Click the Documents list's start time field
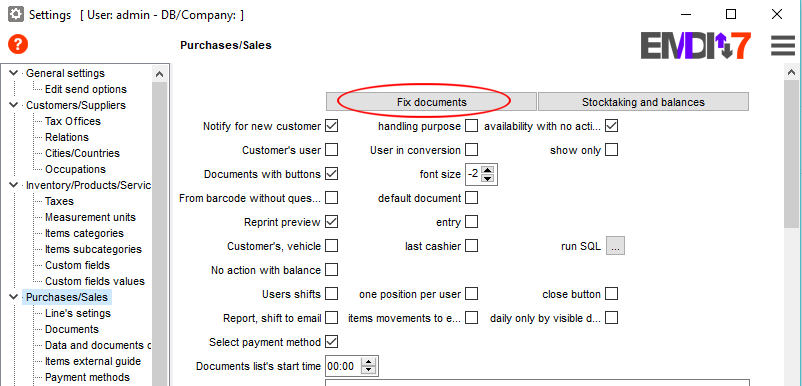 (343, 366)
